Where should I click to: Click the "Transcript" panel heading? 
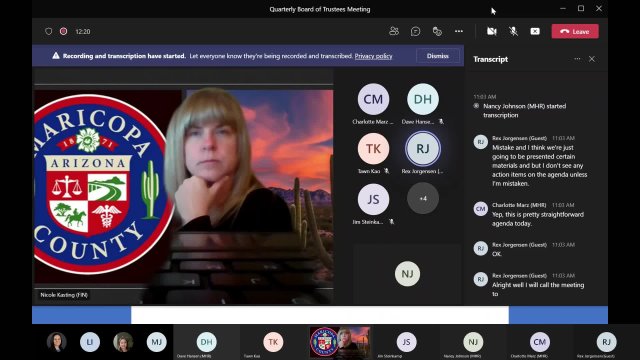(x=491, y=59)
